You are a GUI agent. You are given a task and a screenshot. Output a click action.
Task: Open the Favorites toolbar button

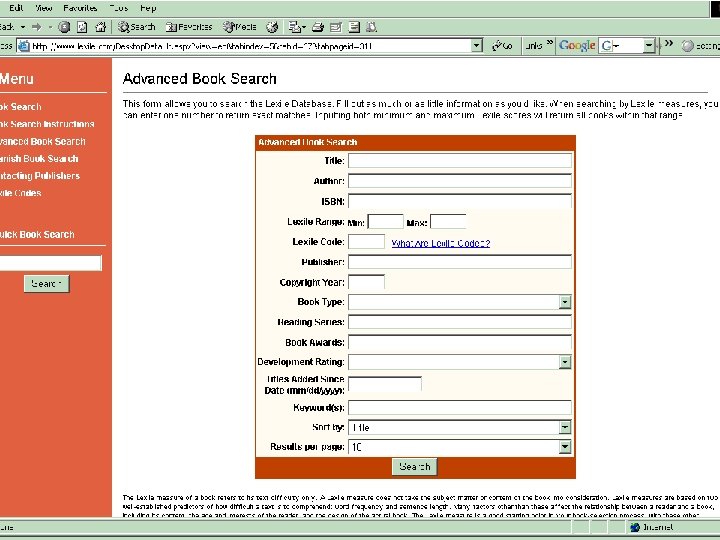coord(189,27)
